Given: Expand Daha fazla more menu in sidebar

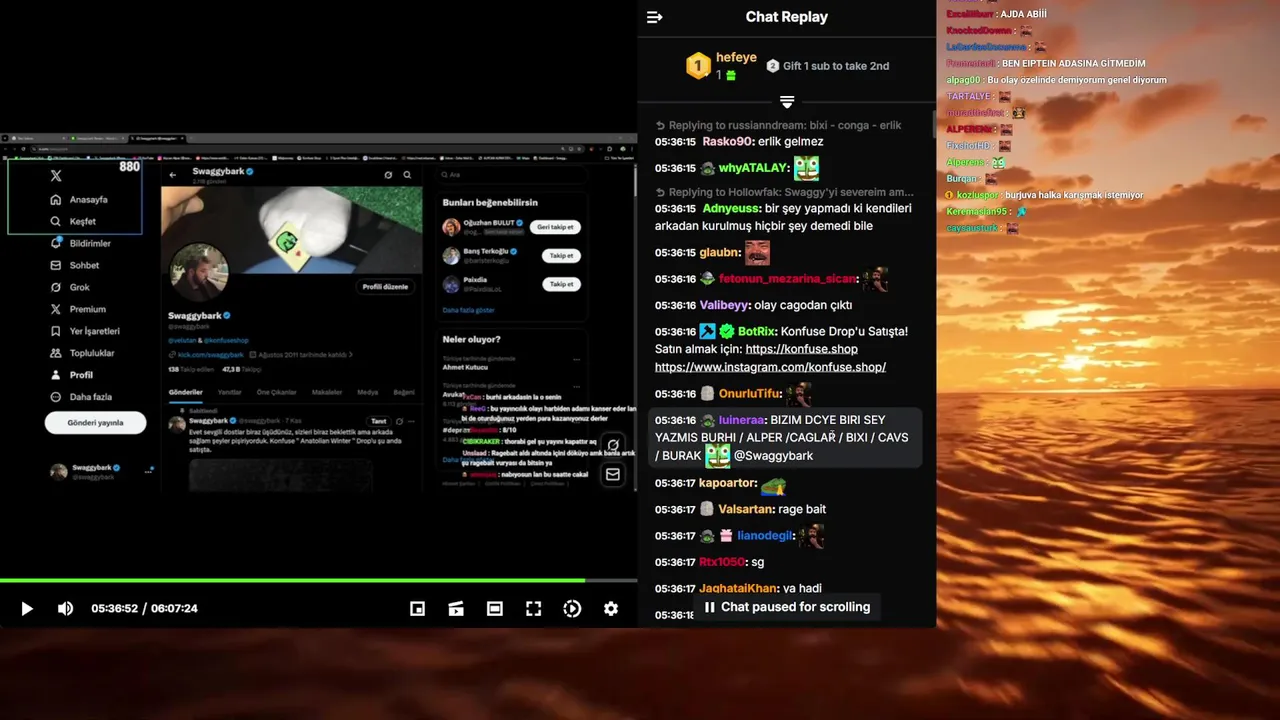Looking at the screenshot, I should pyautogui.click(x=81, y=397).
